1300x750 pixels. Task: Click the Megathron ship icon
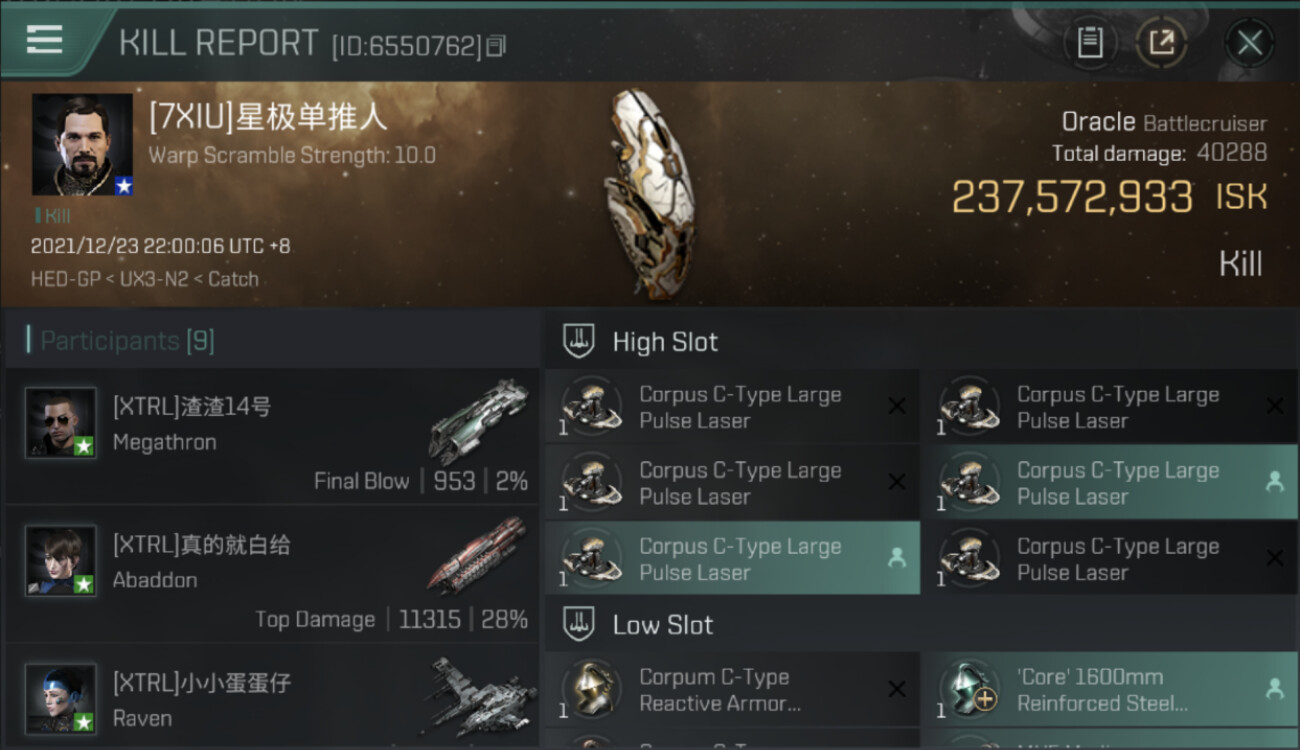[478, 421]
